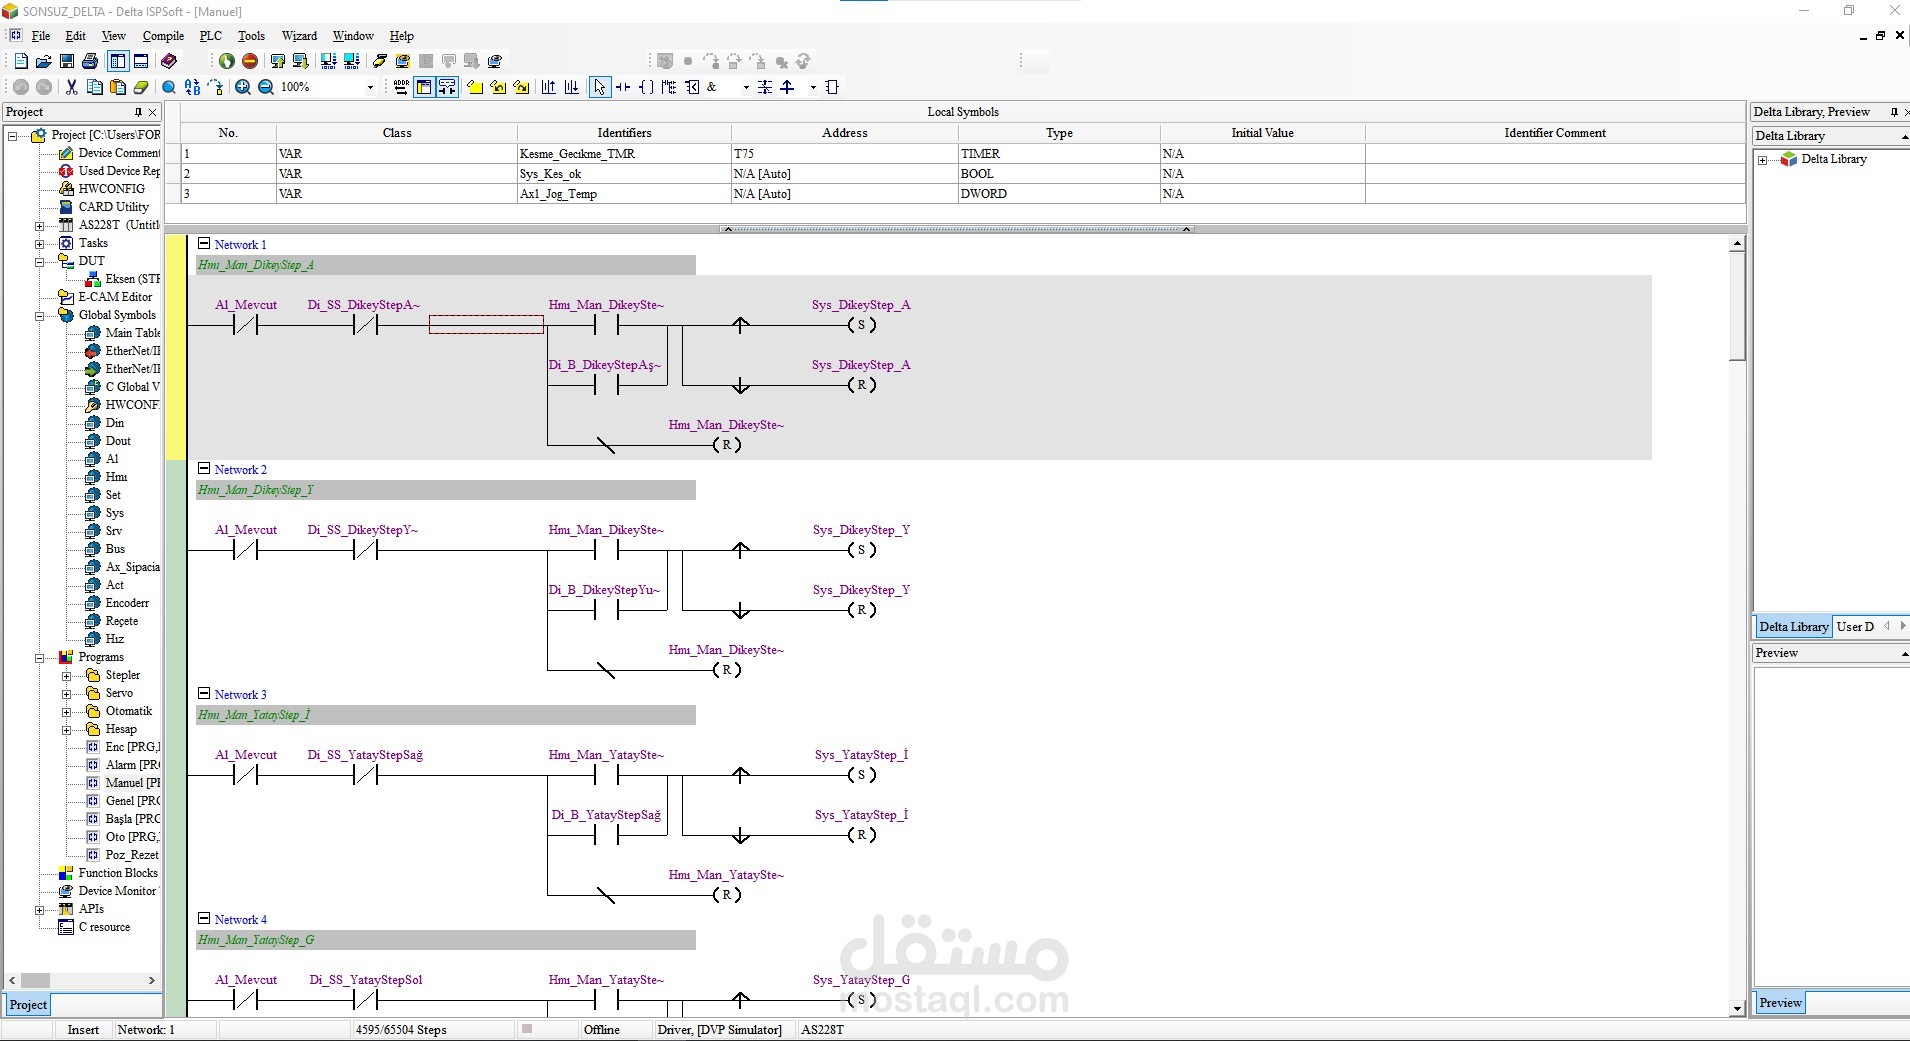Click the Paste clipboard icon

point(118,87)
